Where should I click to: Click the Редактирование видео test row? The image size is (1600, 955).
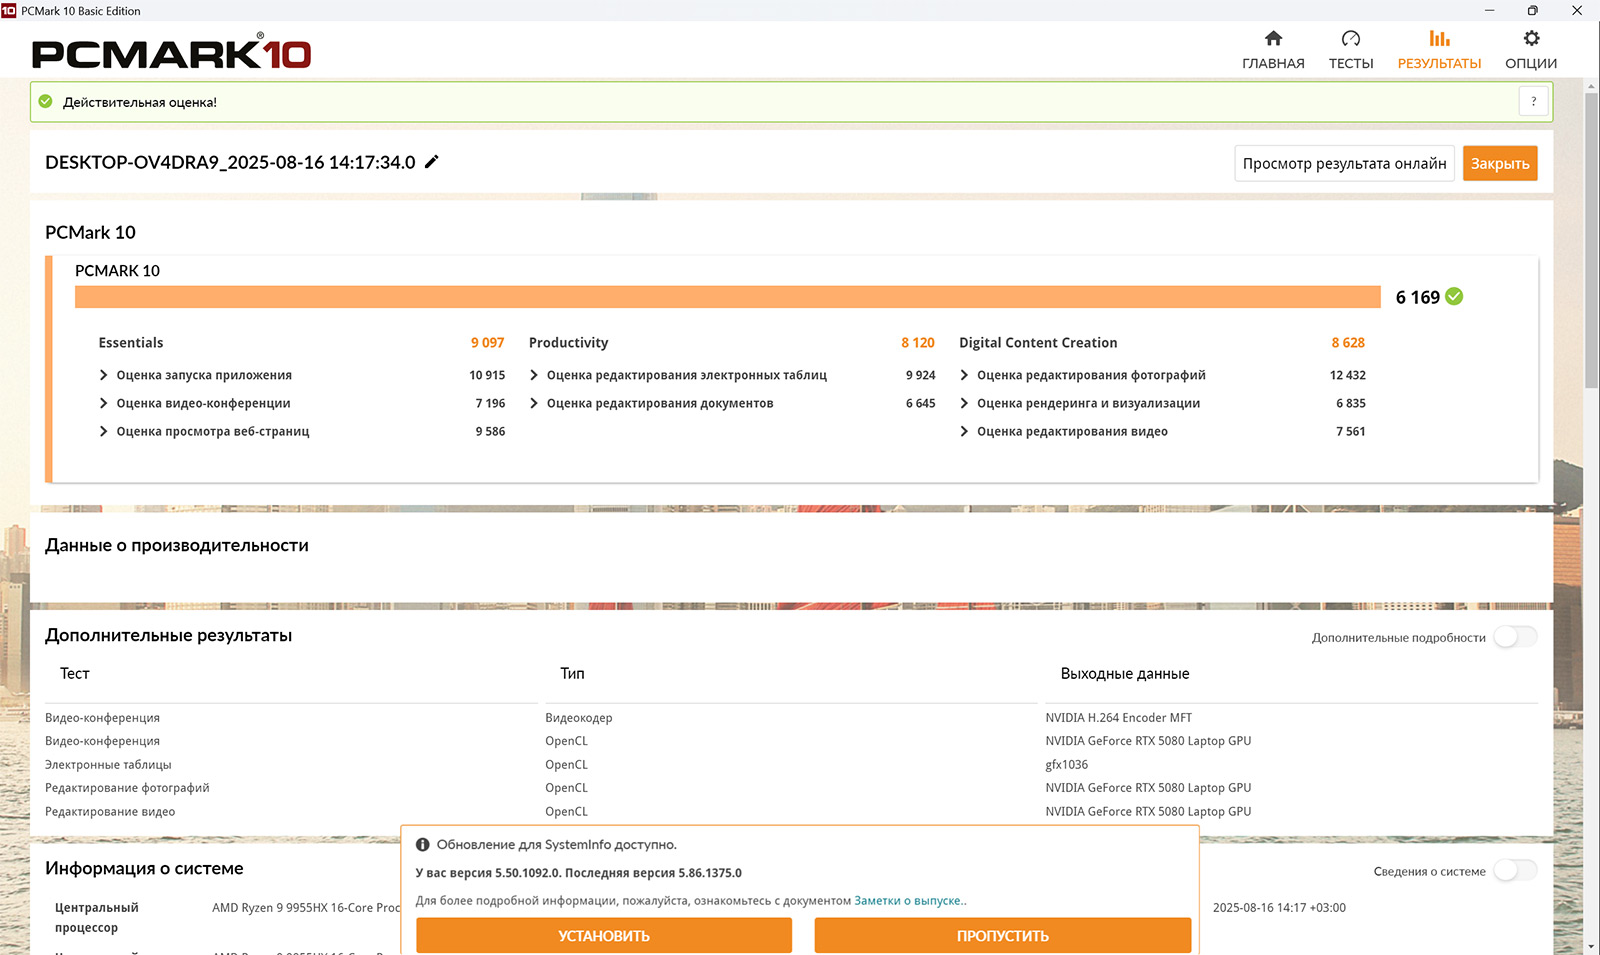coord(110,812)
